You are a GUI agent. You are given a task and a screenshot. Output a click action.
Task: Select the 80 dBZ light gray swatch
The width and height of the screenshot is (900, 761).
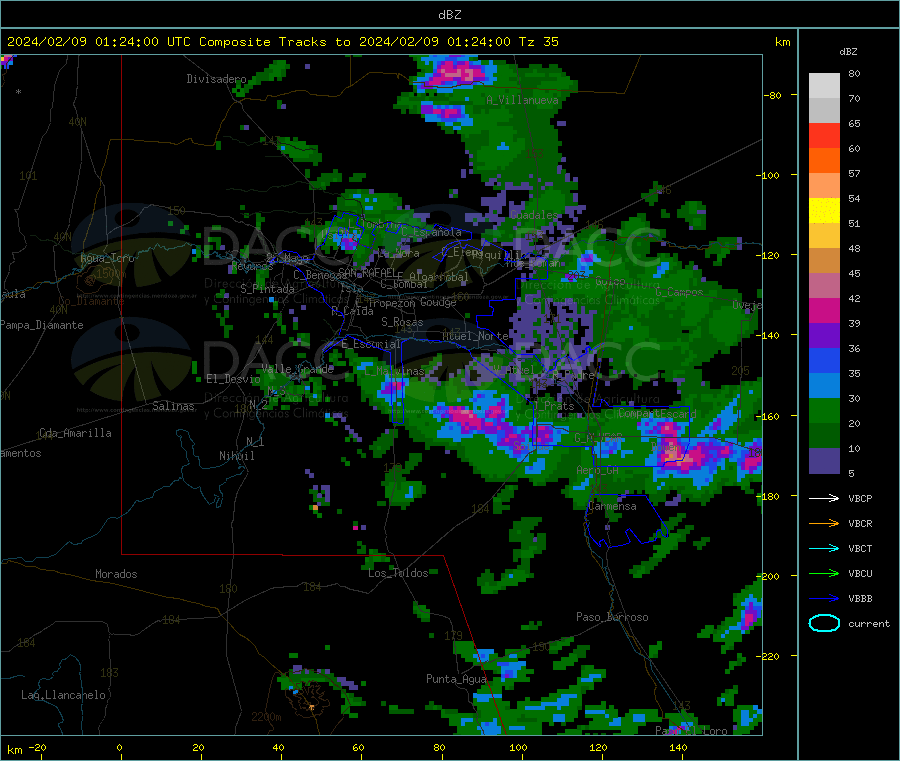[x=824, y=86]
